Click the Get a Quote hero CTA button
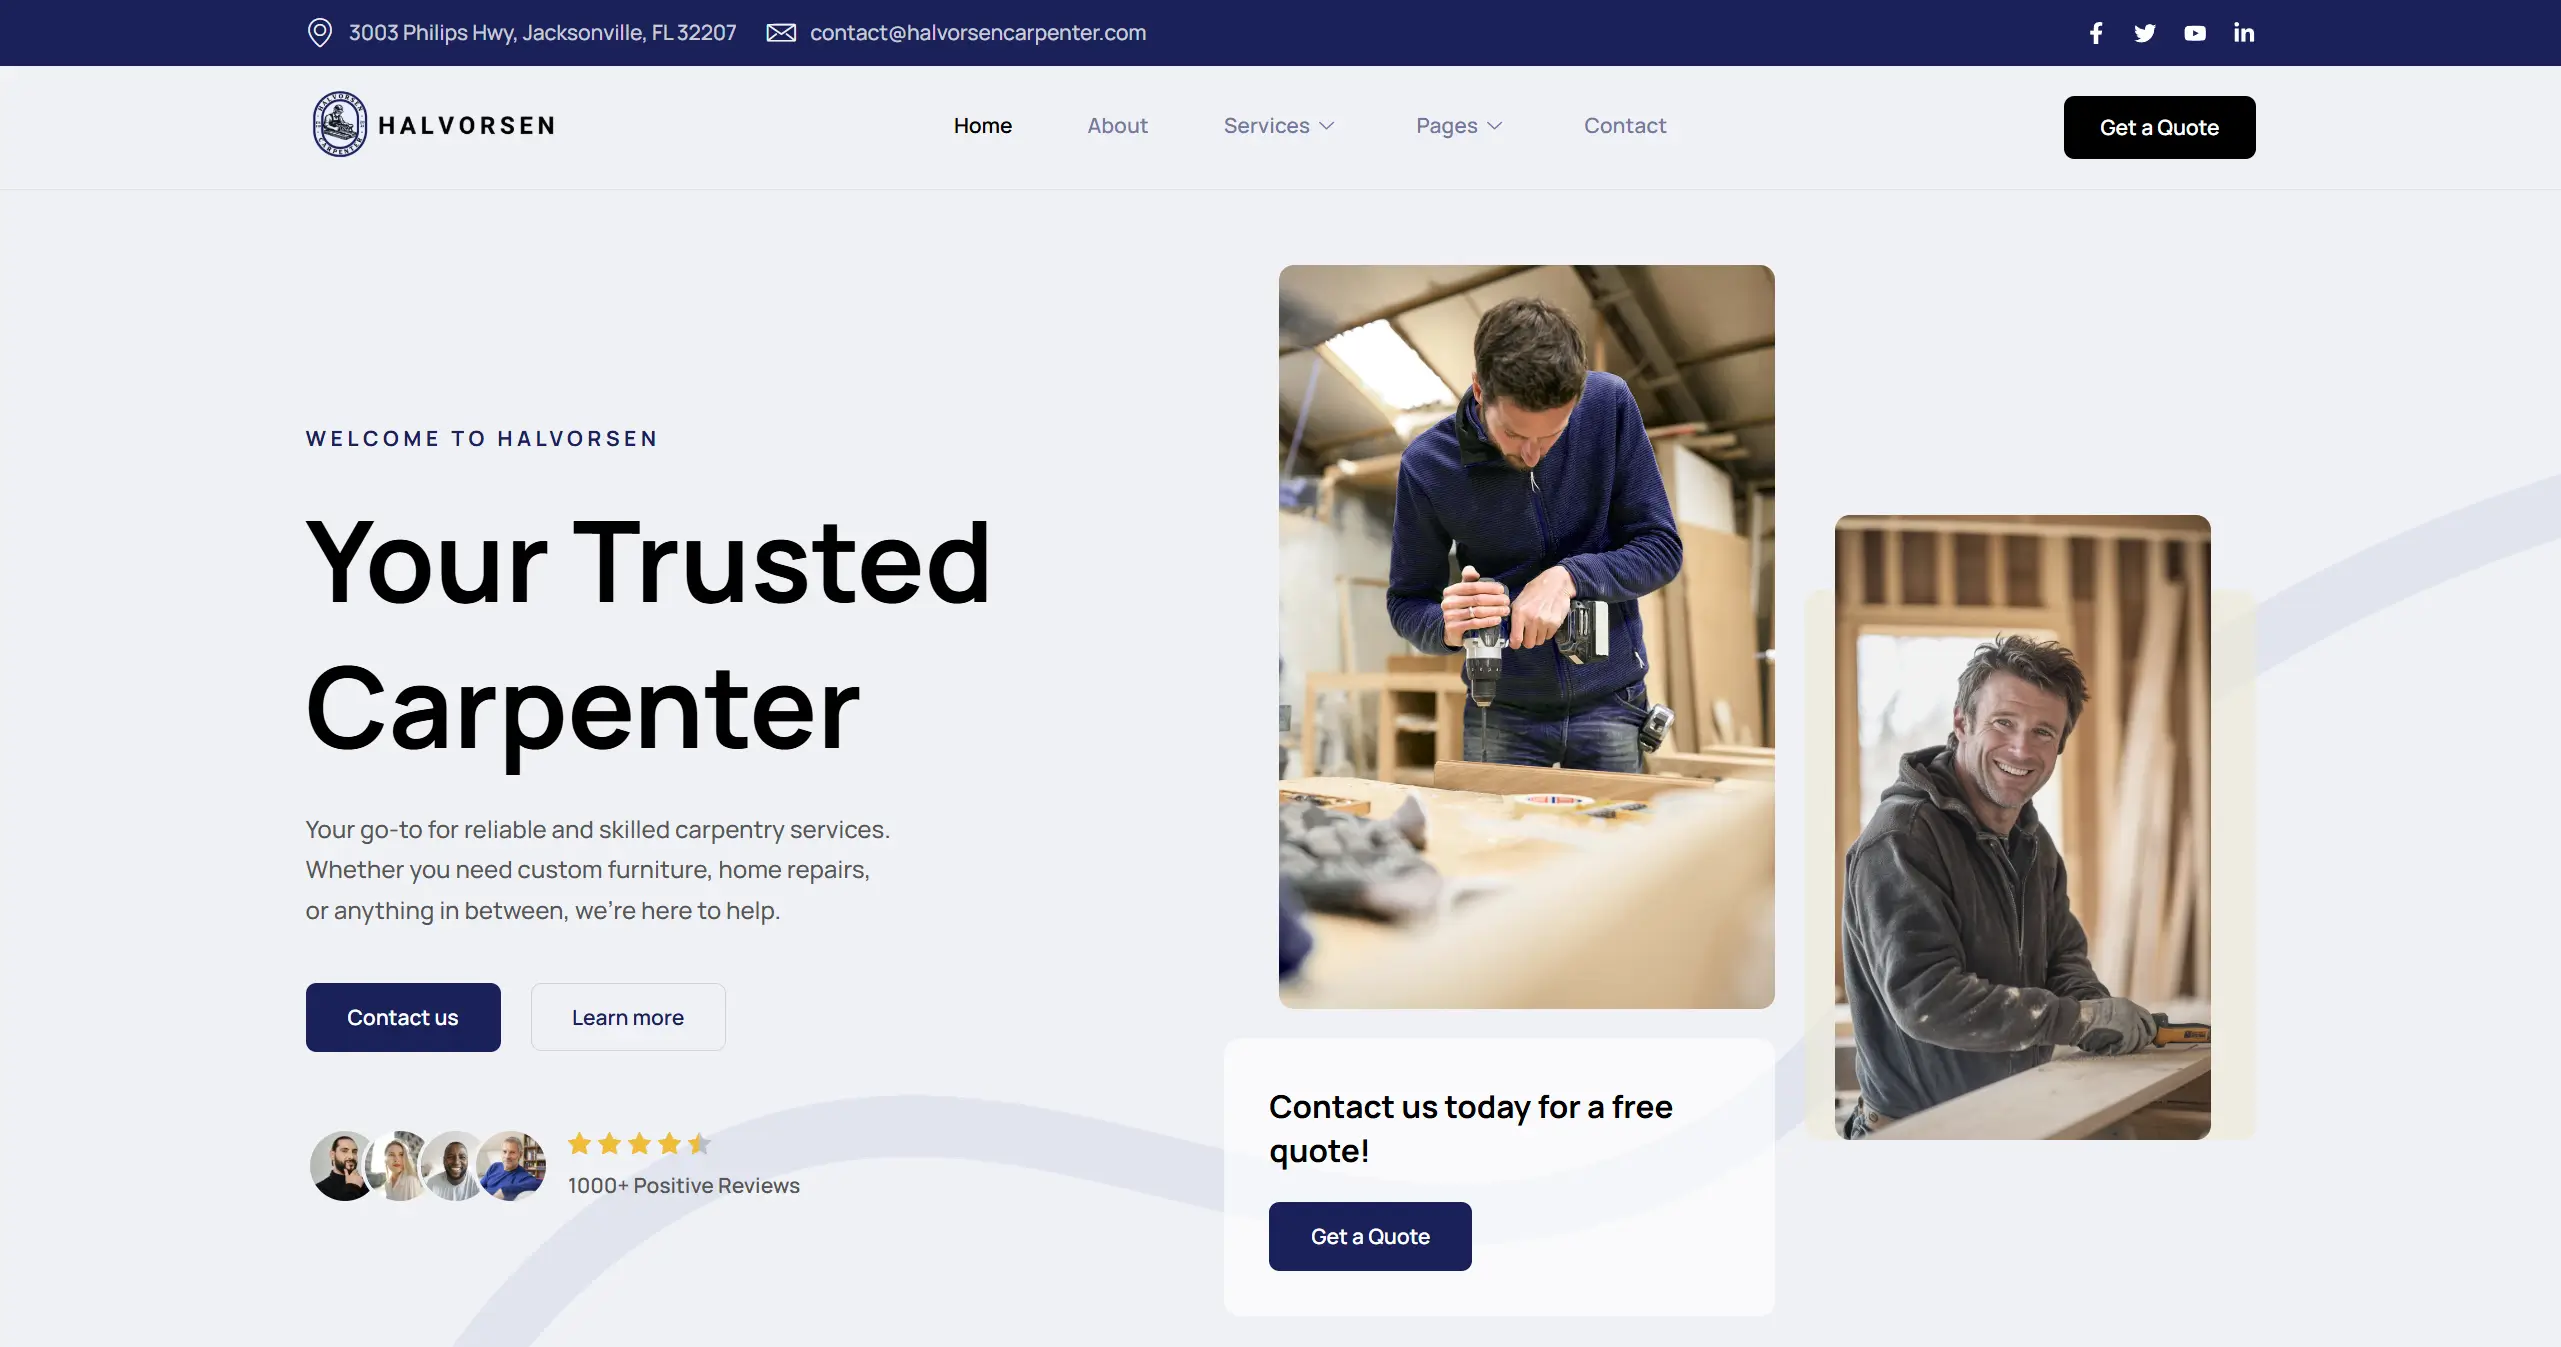The width and height of the screenshot is (2561, 1347). click(x=1369, y=1235)
